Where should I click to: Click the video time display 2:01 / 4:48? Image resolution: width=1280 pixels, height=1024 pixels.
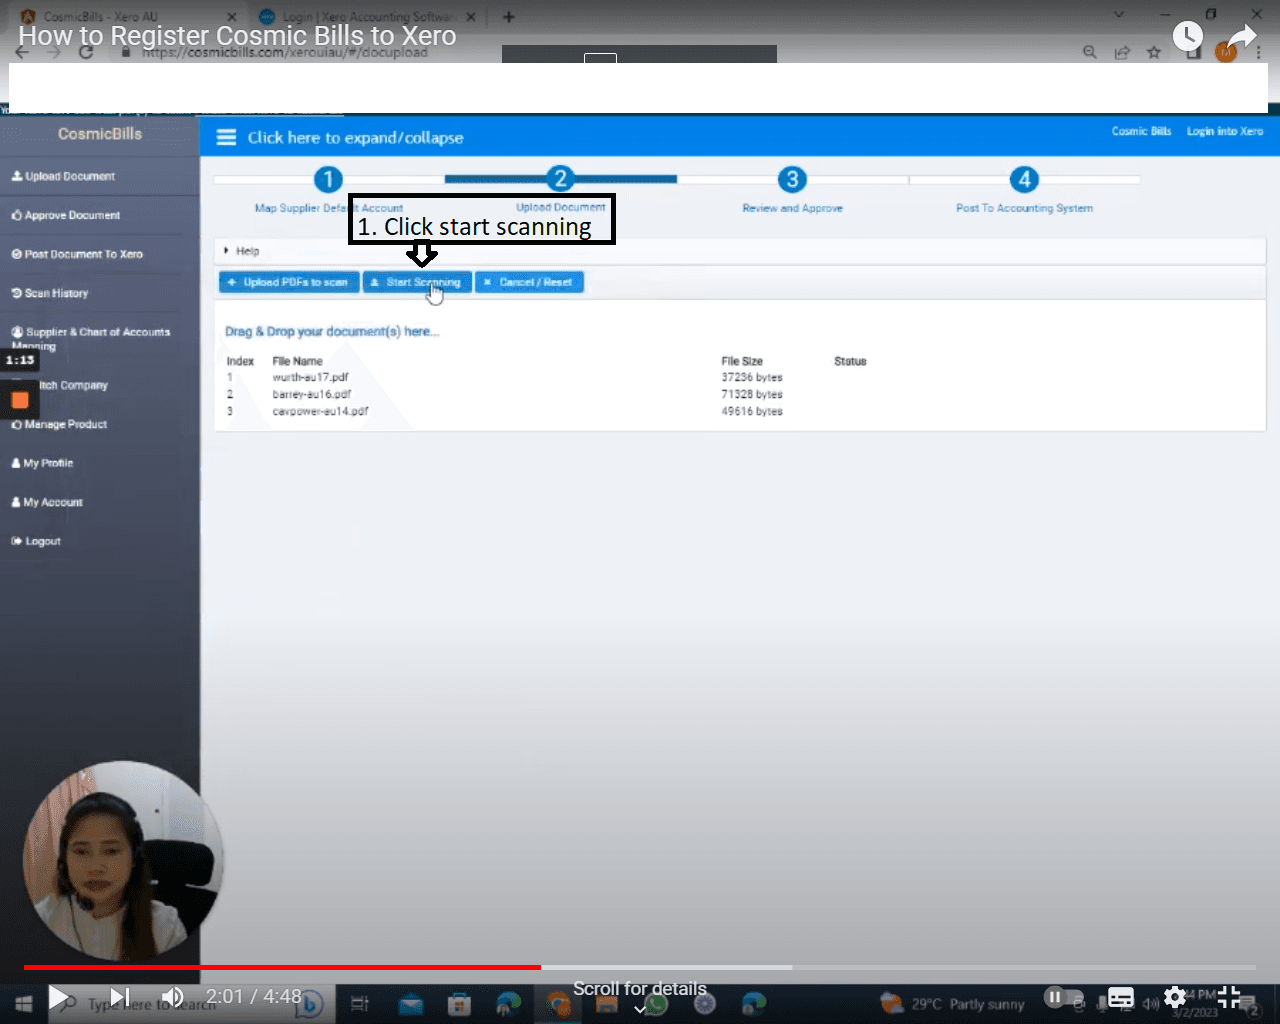(254, 996)
